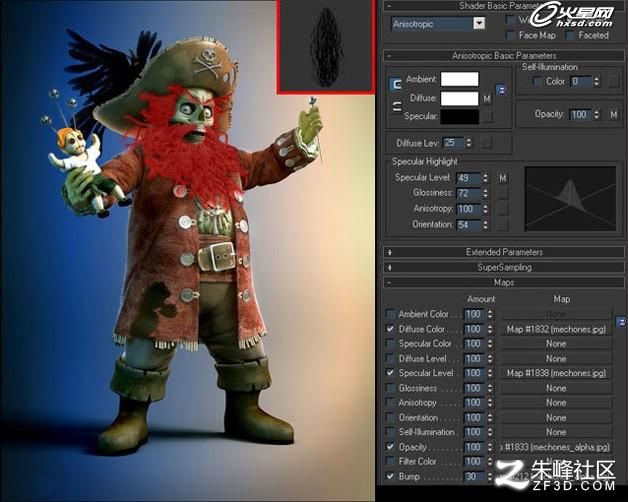Enable the Filter Color map checkbox

(390, 461)
